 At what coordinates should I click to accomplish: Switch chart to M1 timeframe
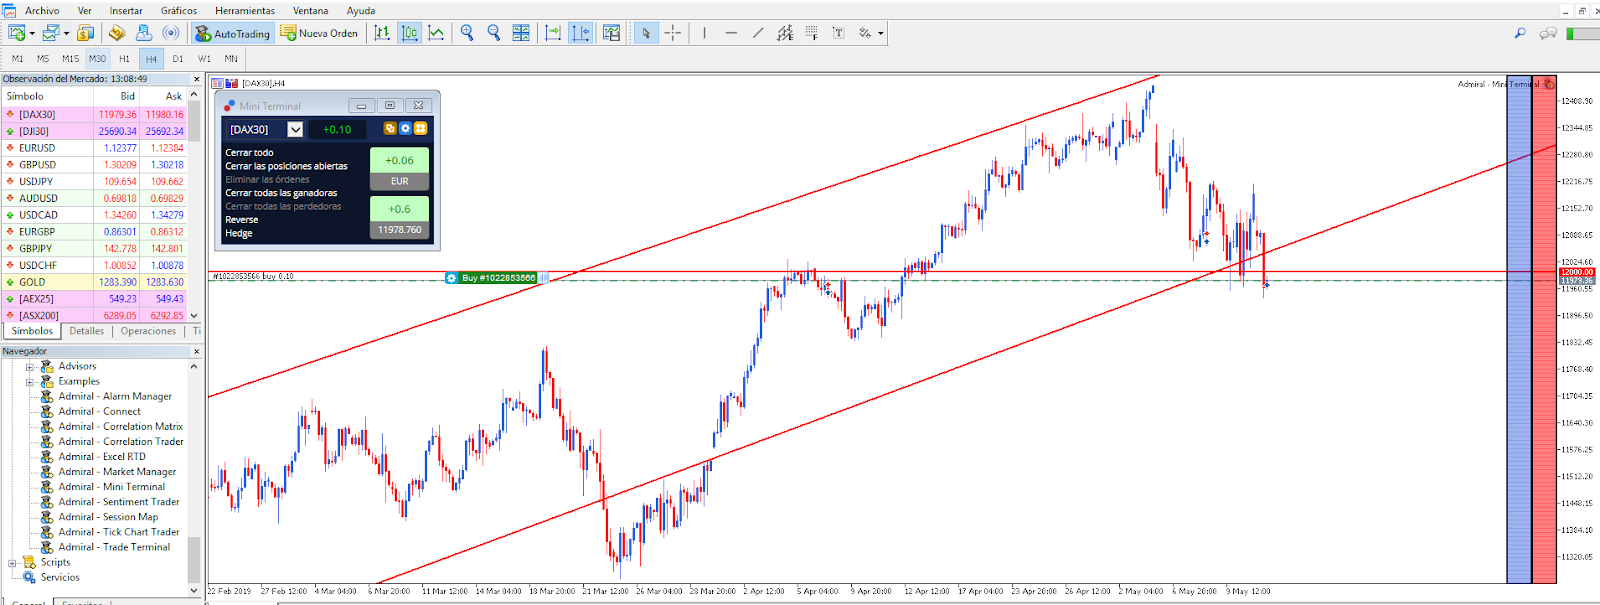pos(17,59)
